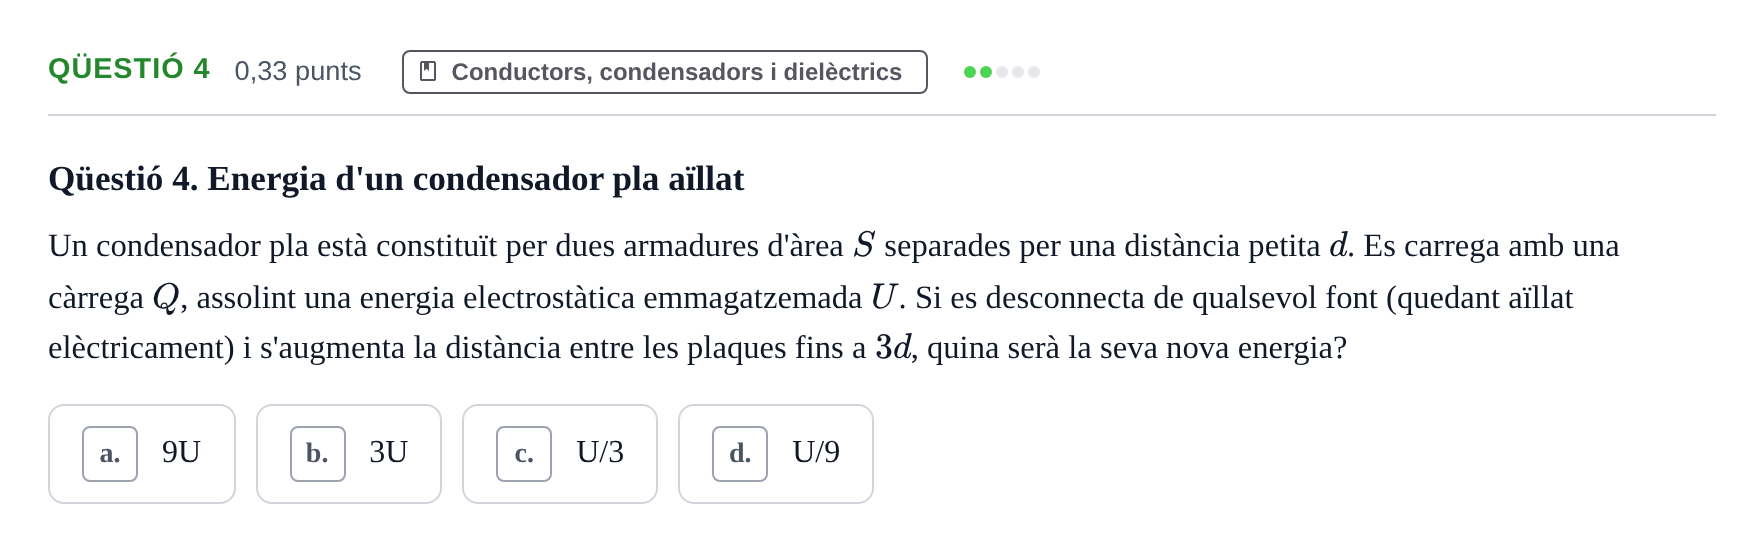
Task: Open the Conductors, condensadors i dielèctrics topic tag
Action: (665, 72)
